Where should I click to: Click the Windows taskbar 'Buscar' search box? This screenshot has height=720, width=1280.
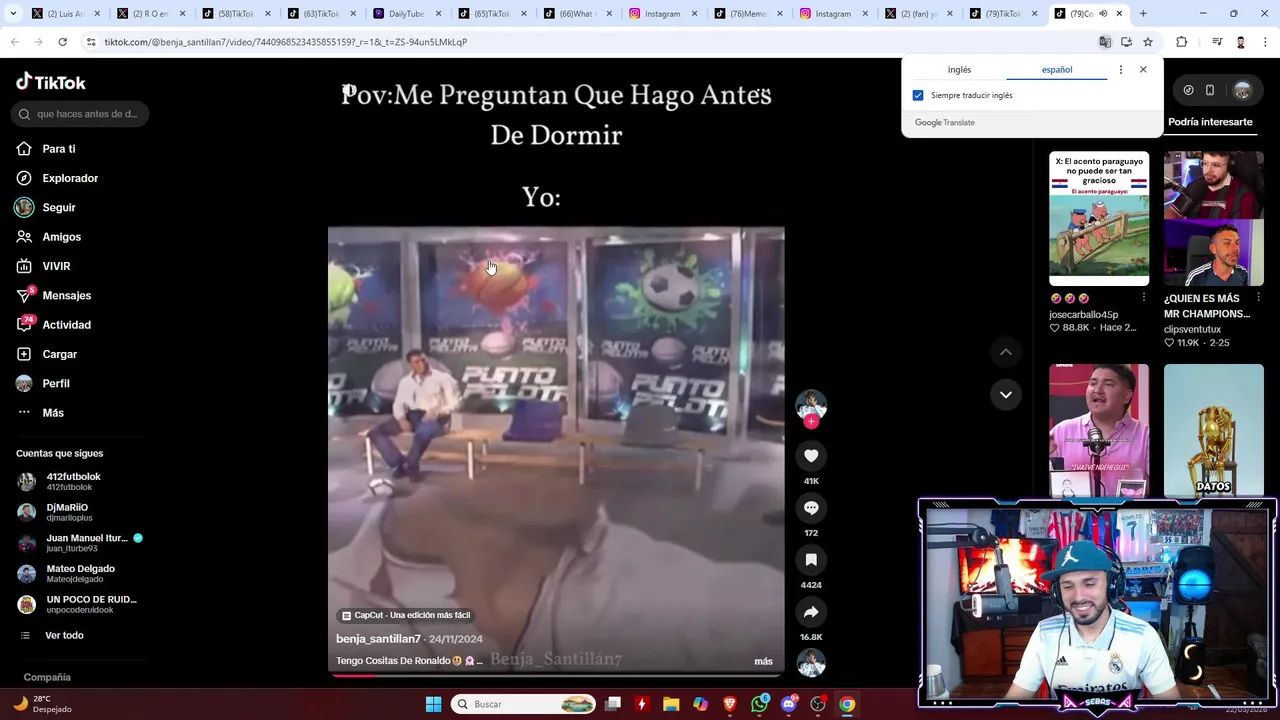point(523,704)
